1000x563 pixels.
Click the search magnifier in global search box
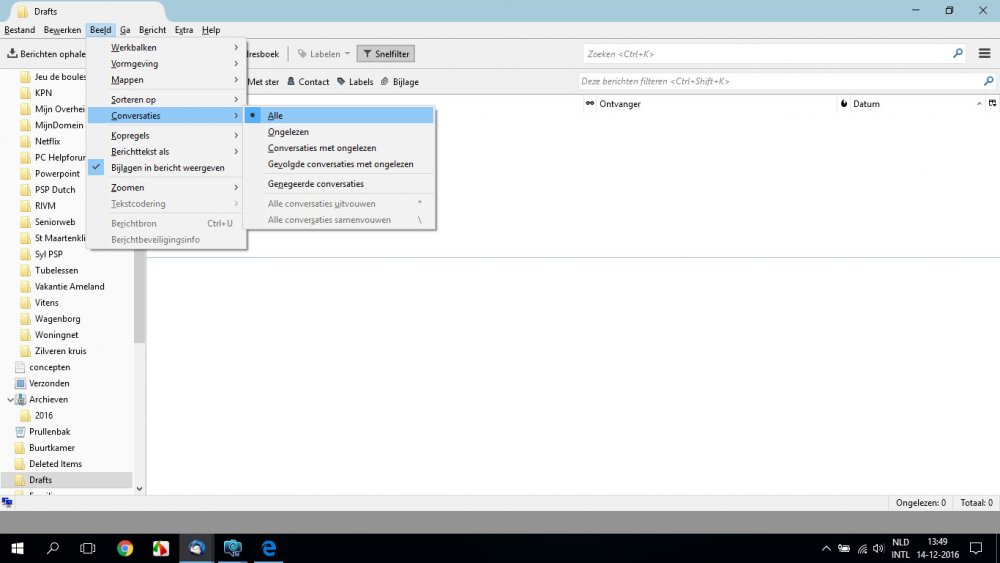958,53
